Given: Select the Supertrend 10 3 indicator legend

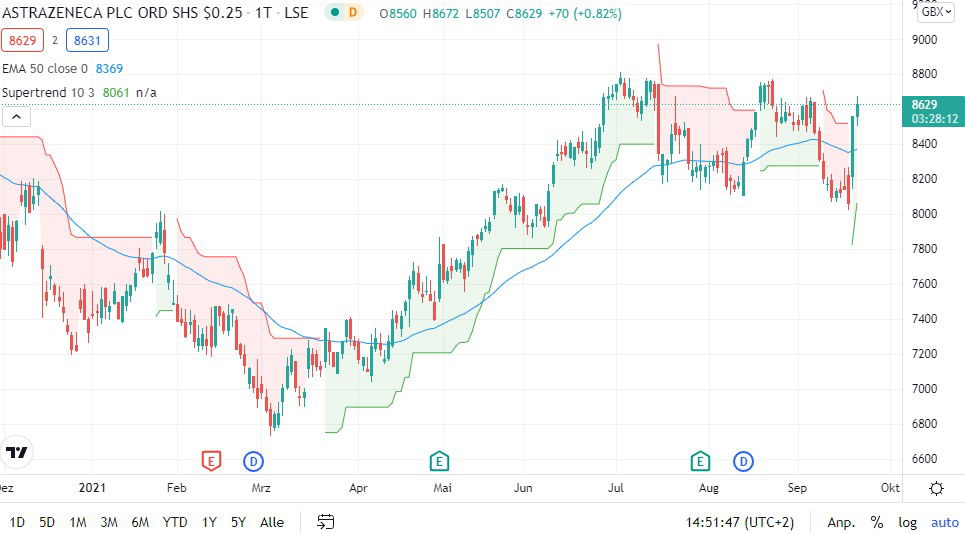Looking at the screenshot, I should pos(50,93).
